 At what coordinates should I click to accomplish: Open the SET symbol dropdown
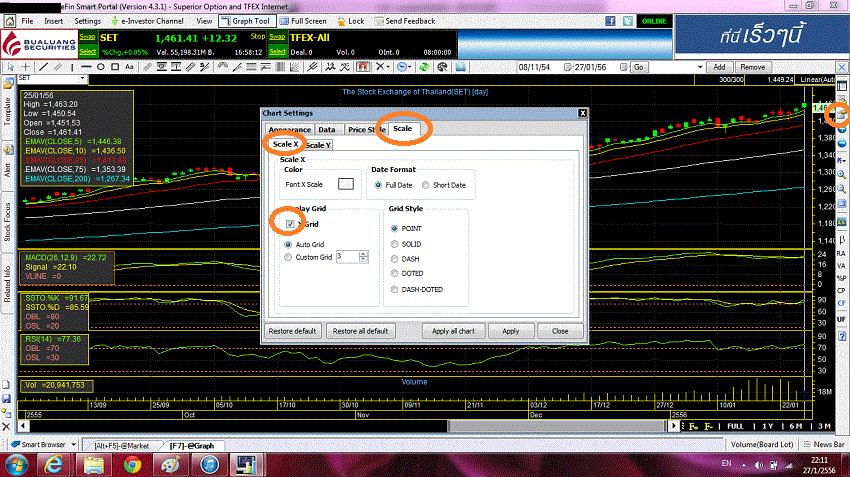click(82, 79)
